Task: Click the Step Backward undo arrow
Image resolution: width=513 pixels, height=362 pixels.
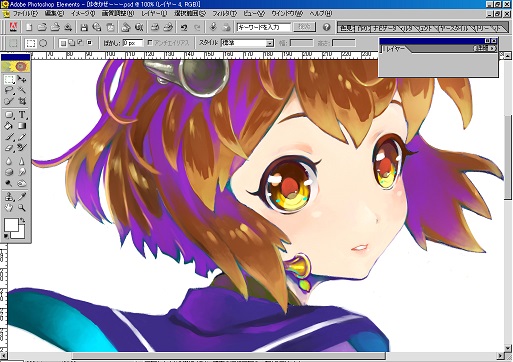Action: click(184, 27)
